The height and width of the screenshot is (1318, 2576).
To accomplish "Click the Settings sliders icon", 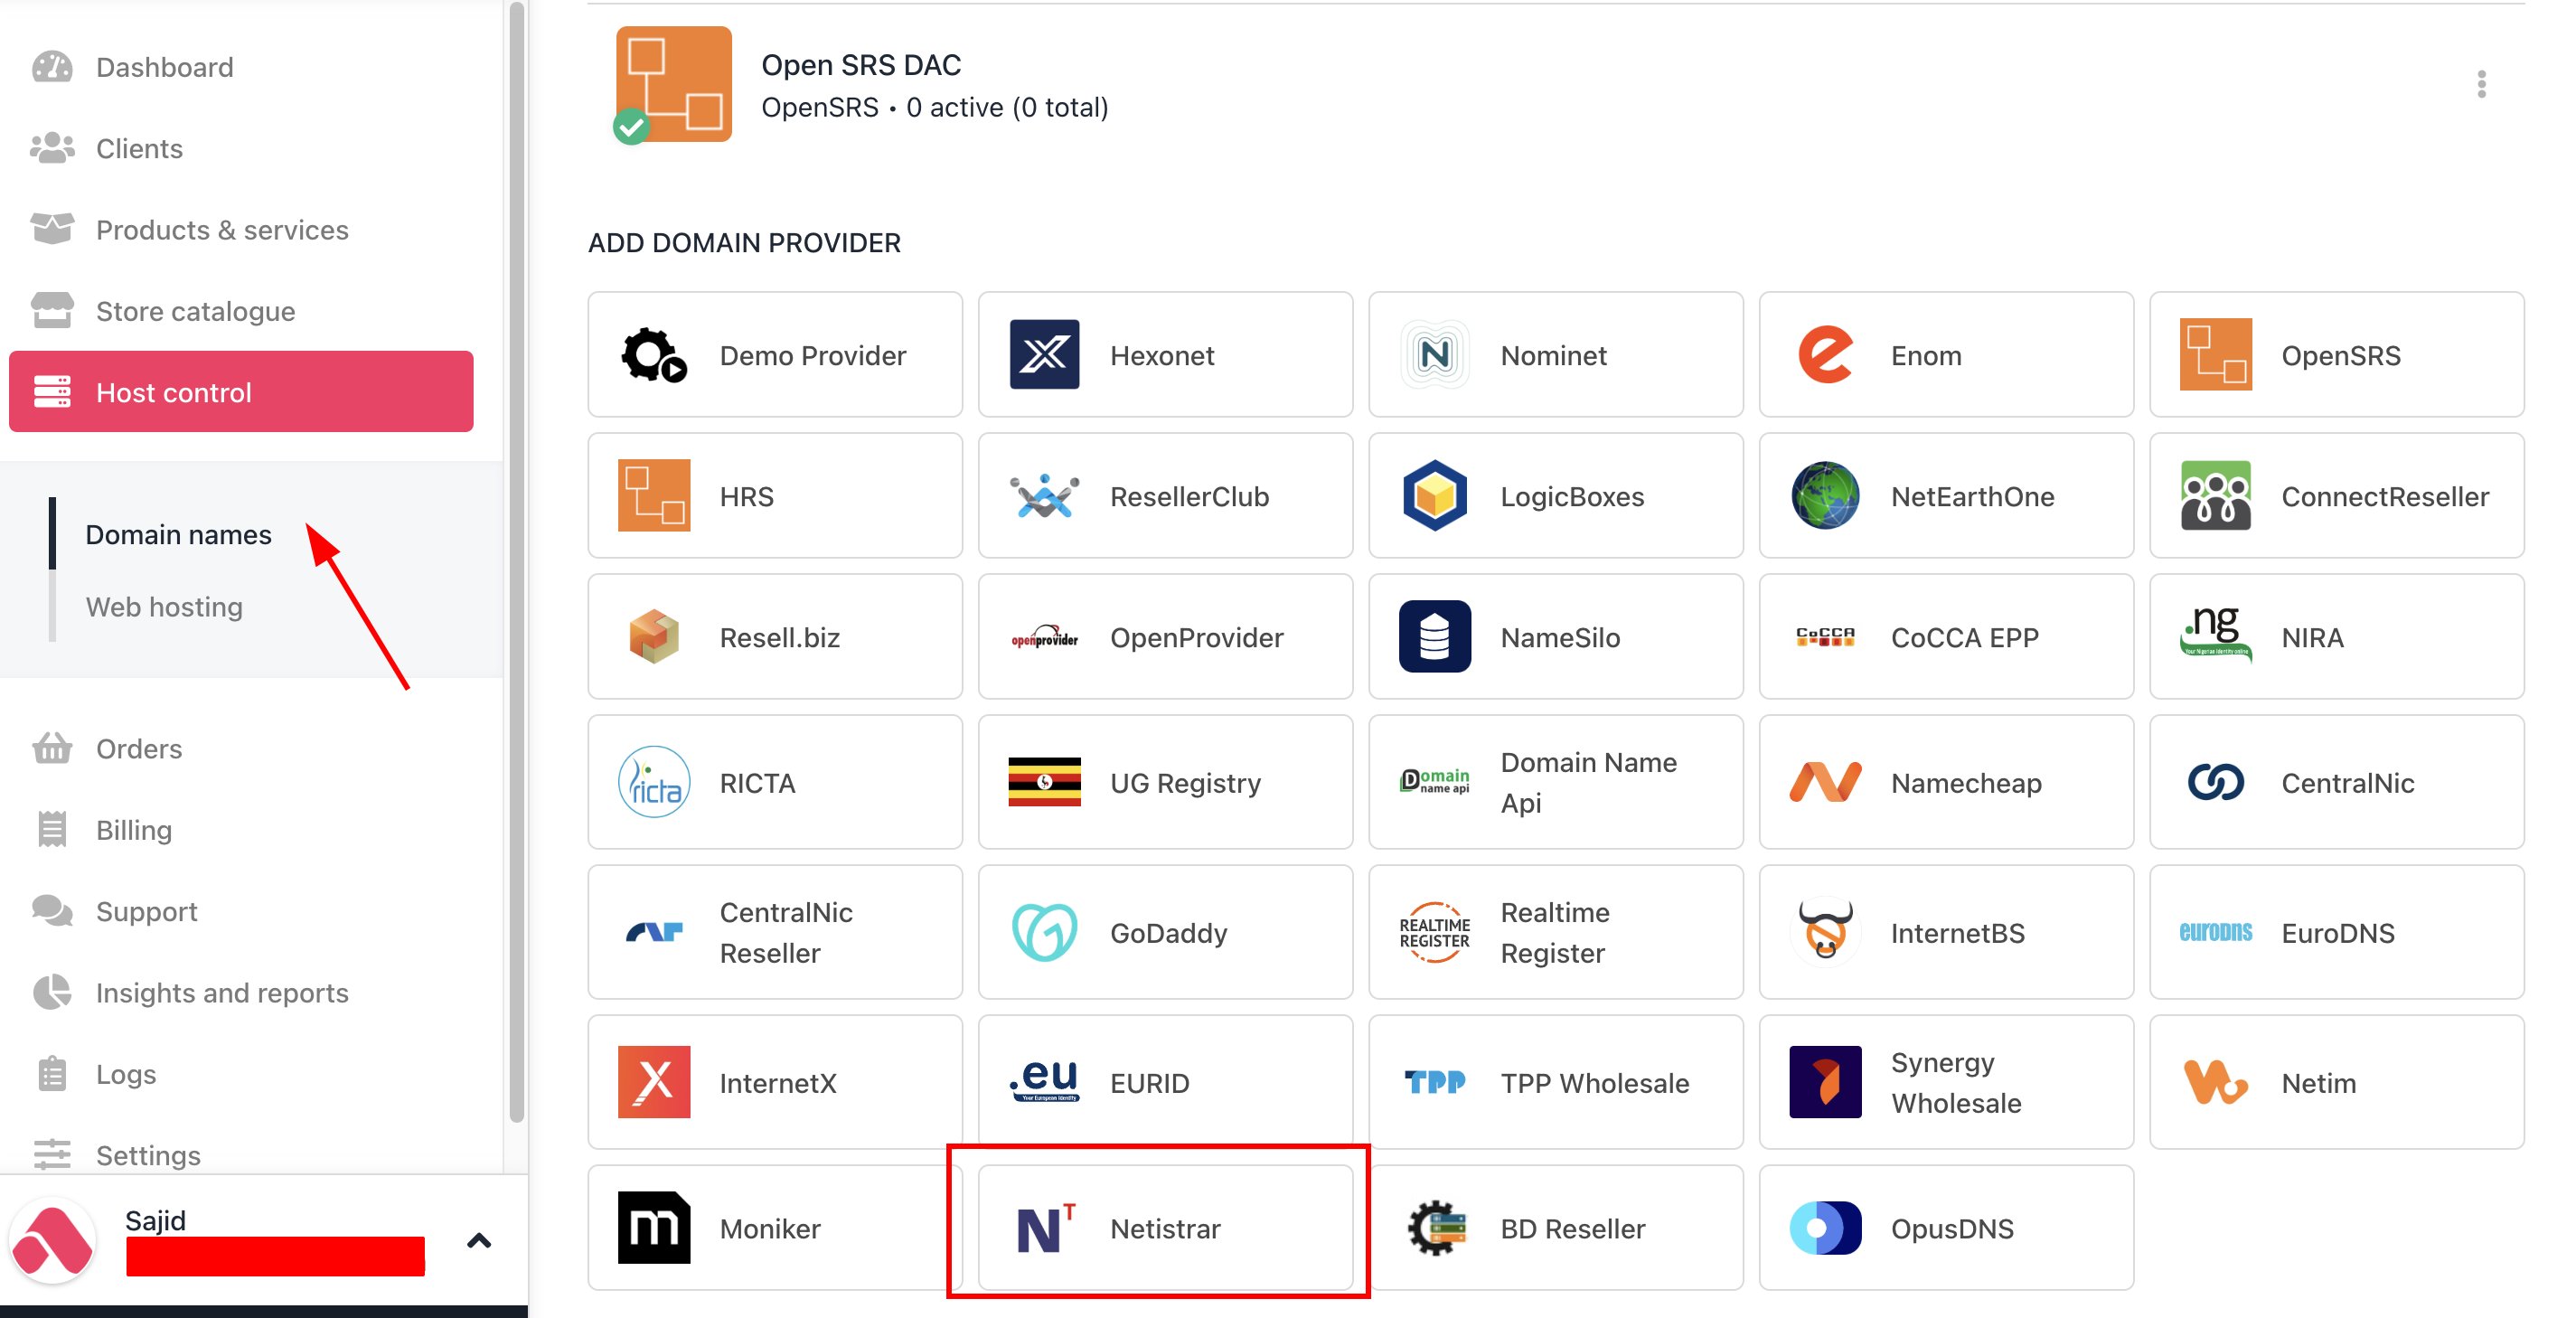I will pos(52,1154).
